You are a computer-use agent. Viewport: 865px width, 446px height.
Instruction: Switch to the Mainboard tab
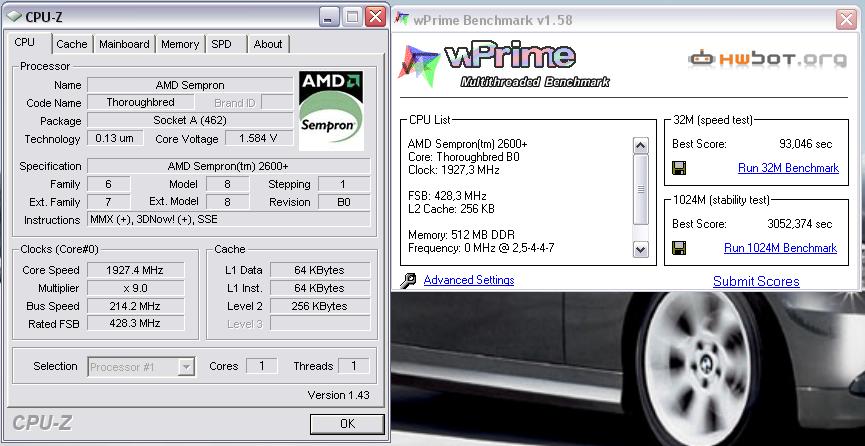[124, 44]
